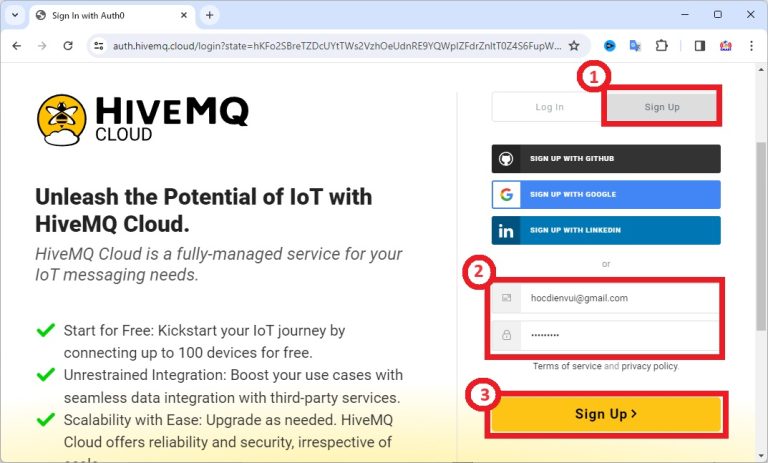Open a new browser tab

[209, 15]
